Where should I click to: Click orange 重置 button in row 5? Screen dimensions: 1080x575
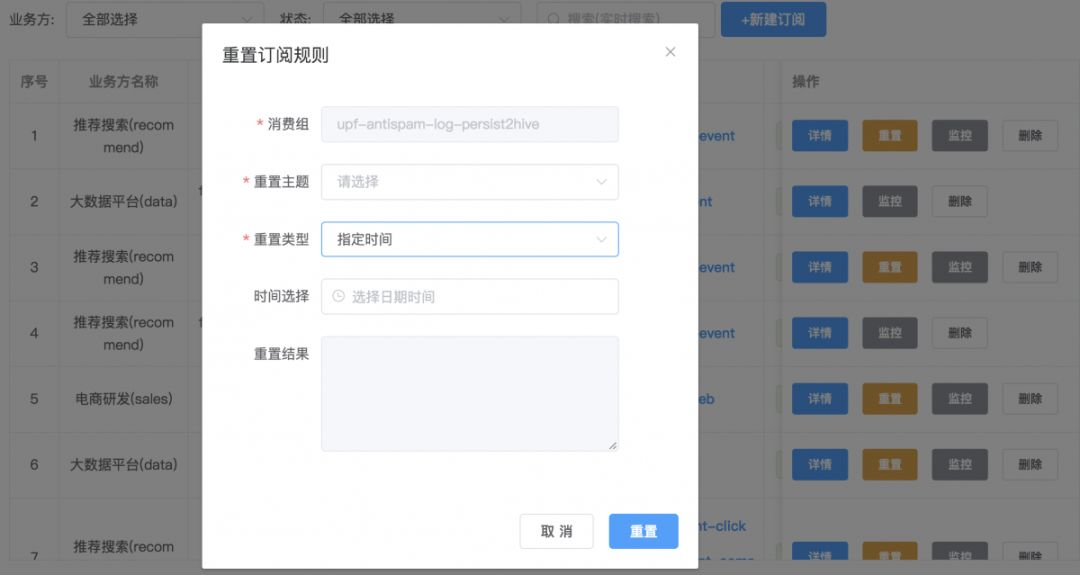[x=890, y=399]
